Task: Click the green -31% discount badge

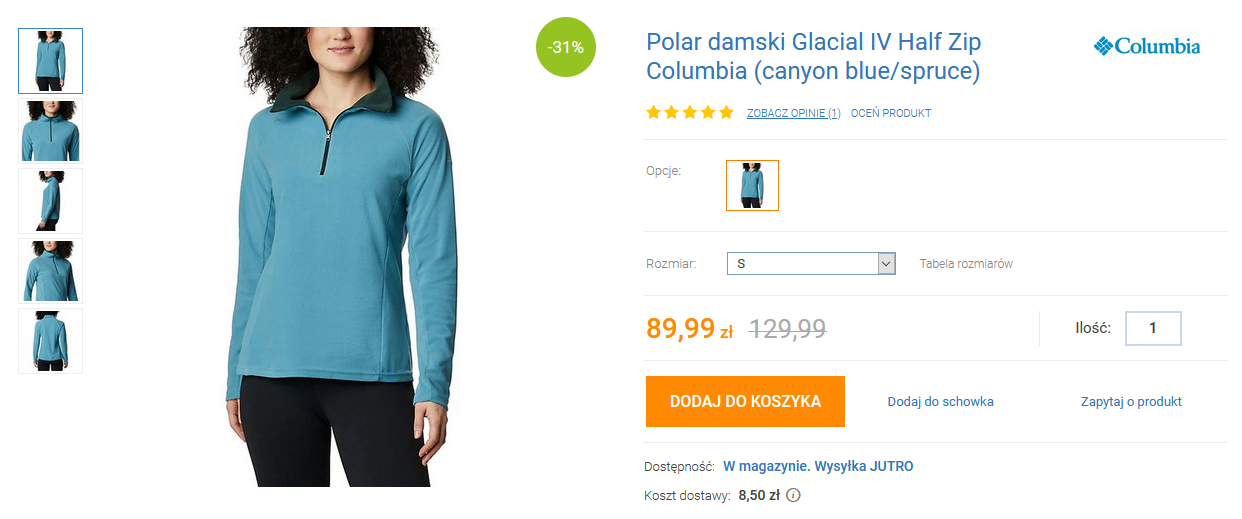Action: 566,47
